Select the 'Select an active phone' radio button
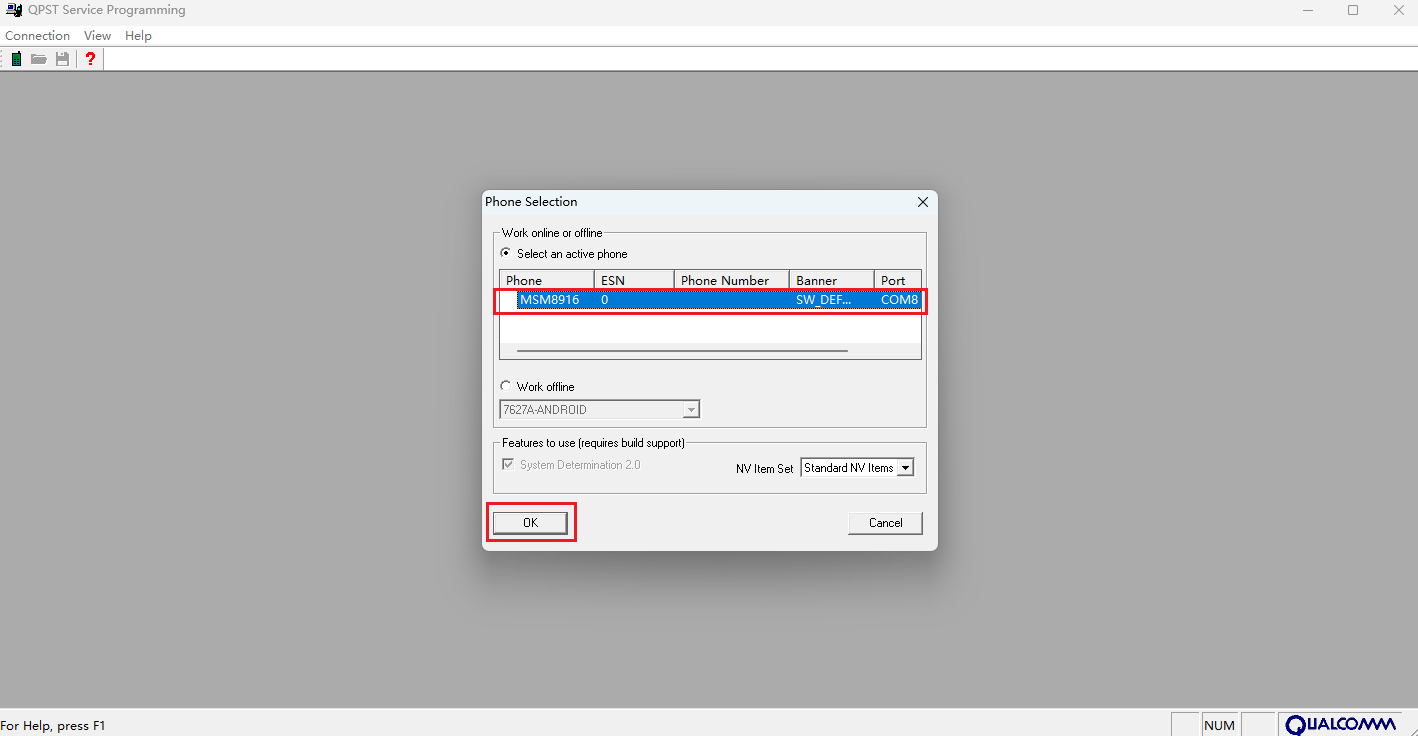The width and height of the screenshot is (1418, 736). point(506,254)
